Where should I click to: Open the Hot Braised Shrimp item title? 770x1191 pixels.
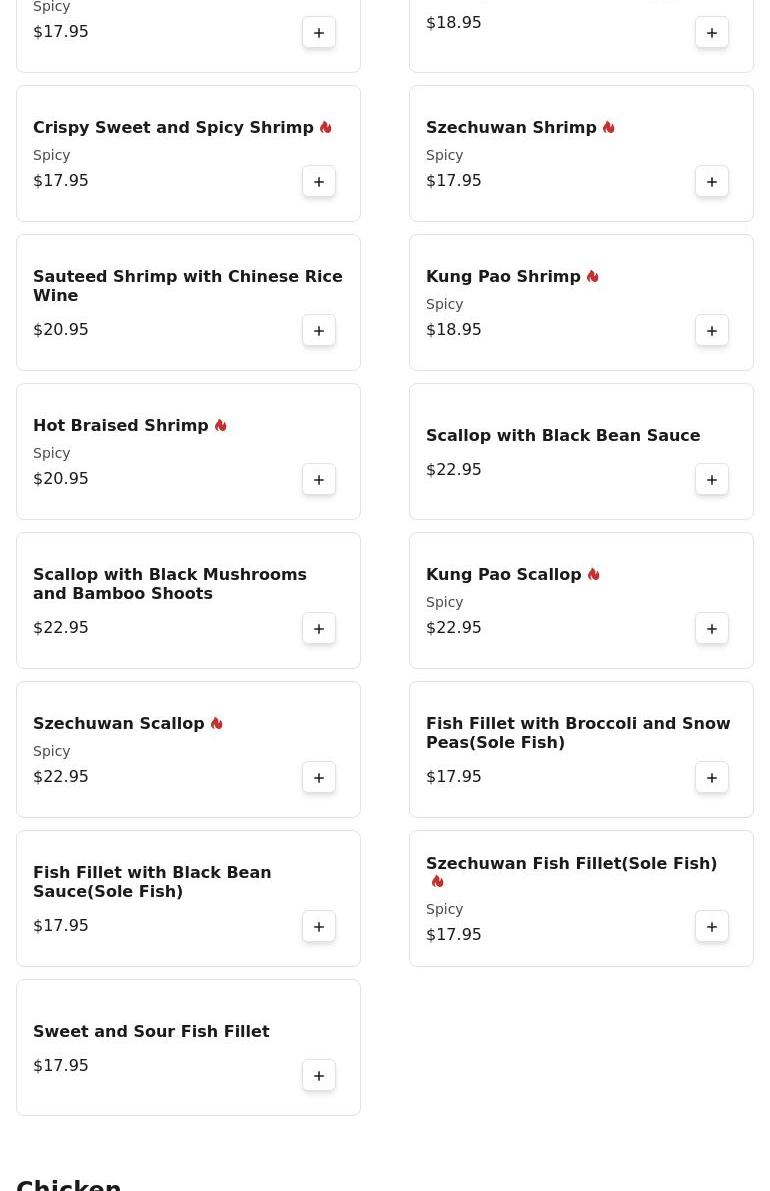[x=121, y=425]
